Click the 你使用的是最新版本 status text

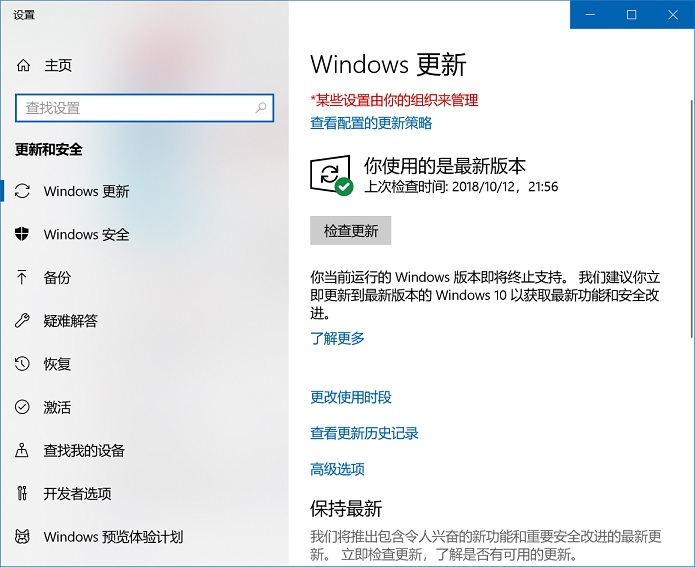tap(445, 166)
